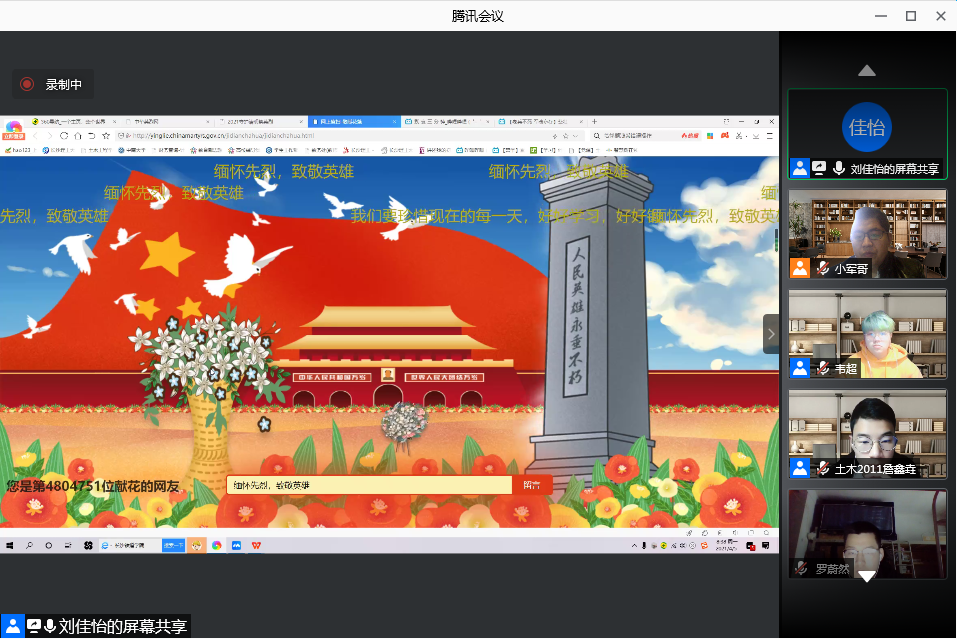Open 小军哥 video thumbnail
Screen dimensions: 957x639
coord(867,228)
